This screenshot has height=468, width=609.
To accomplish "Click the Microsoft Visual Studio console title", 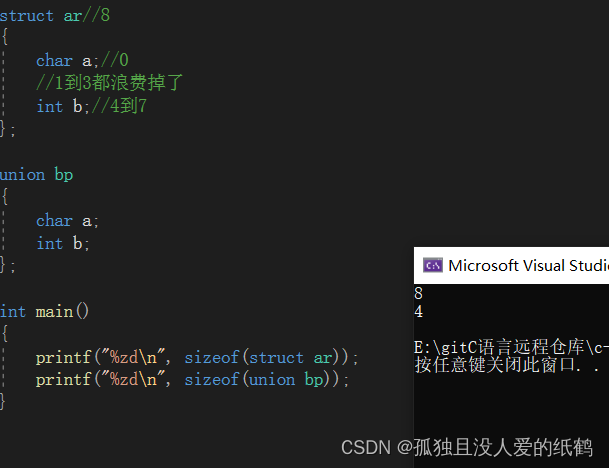I will pos(527,265).
